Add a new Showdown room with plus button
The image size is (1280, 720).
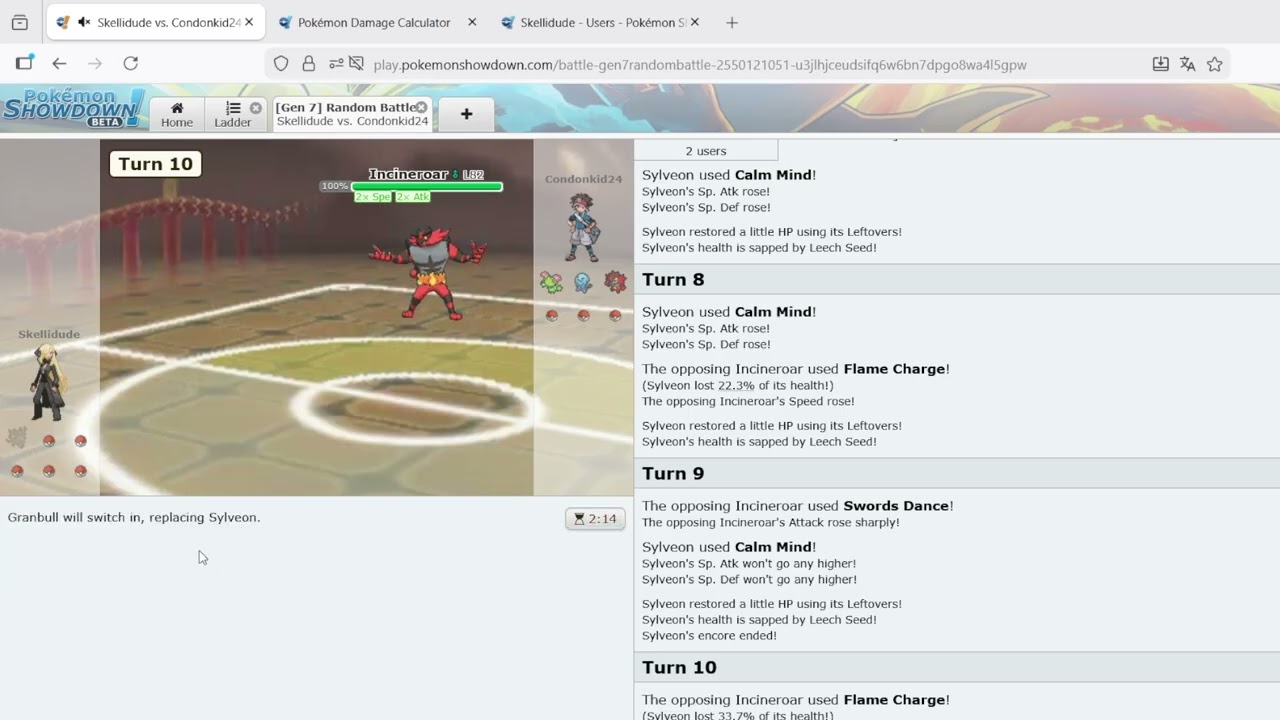pos(466,114)
